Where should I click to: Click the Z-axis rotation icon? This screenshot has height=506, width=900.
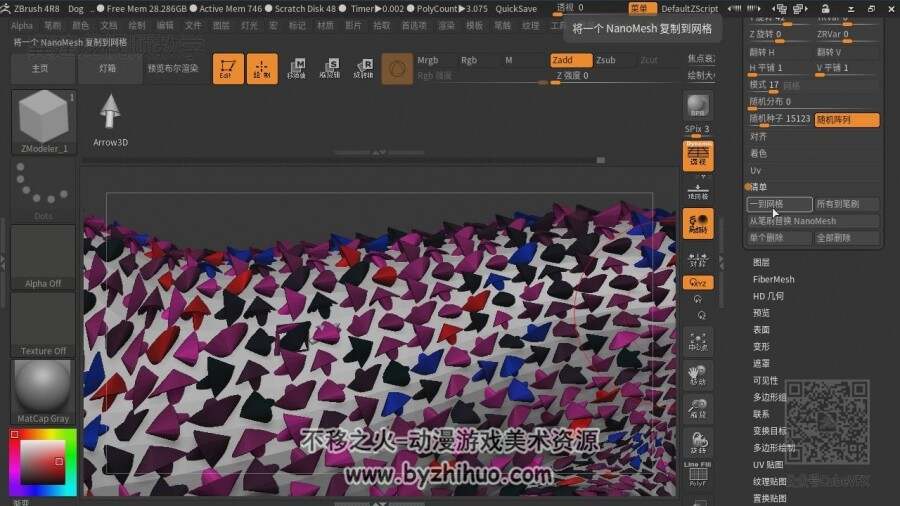tap(701, 315)
